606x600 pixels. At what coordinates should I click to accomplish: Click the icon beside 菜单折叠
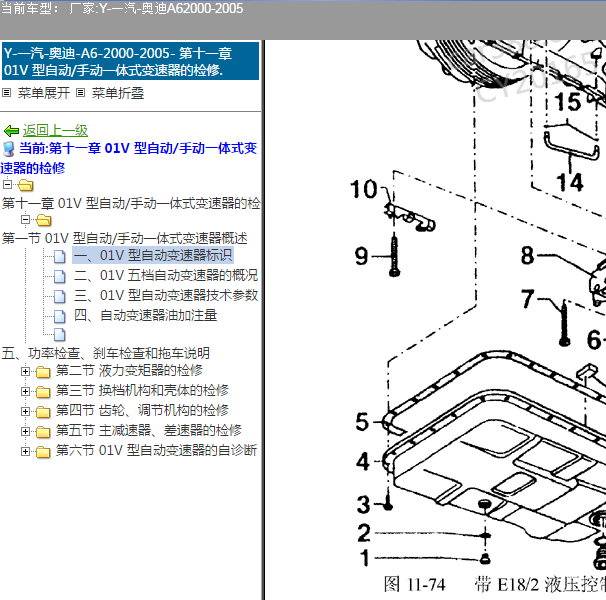tap(80, 93)
